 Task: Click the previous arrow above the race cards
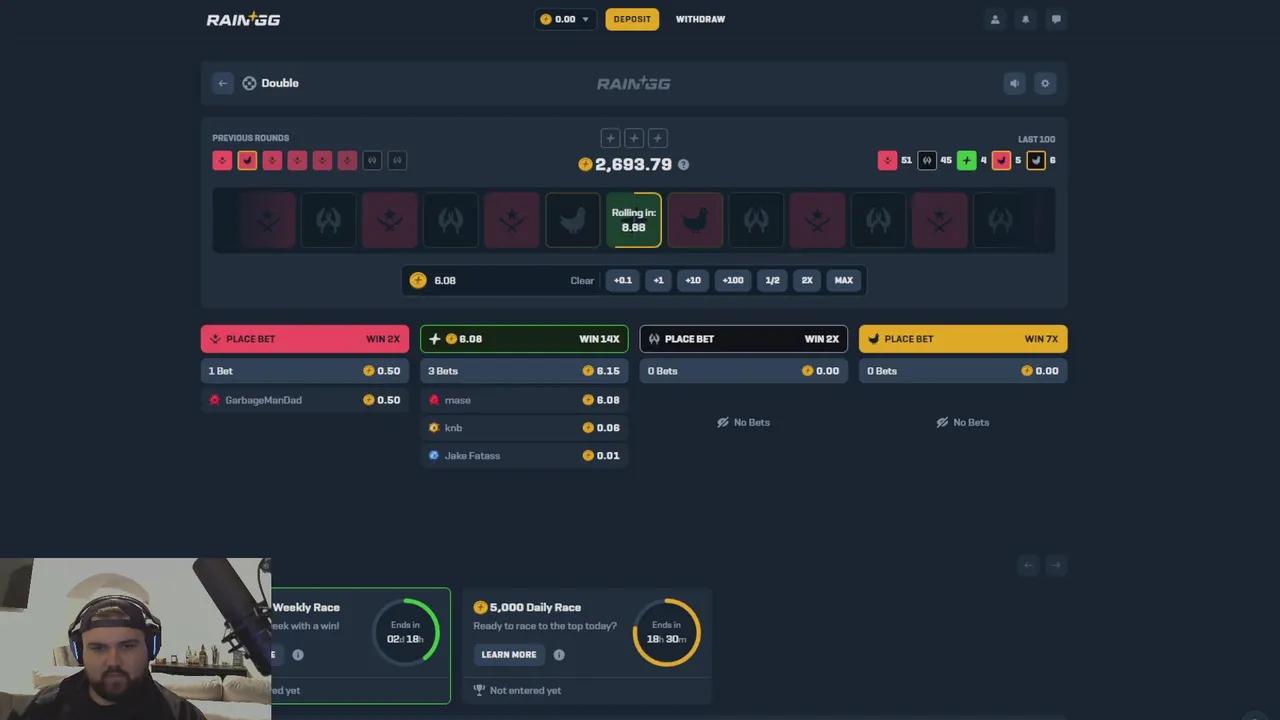[x=1028, y=565]
